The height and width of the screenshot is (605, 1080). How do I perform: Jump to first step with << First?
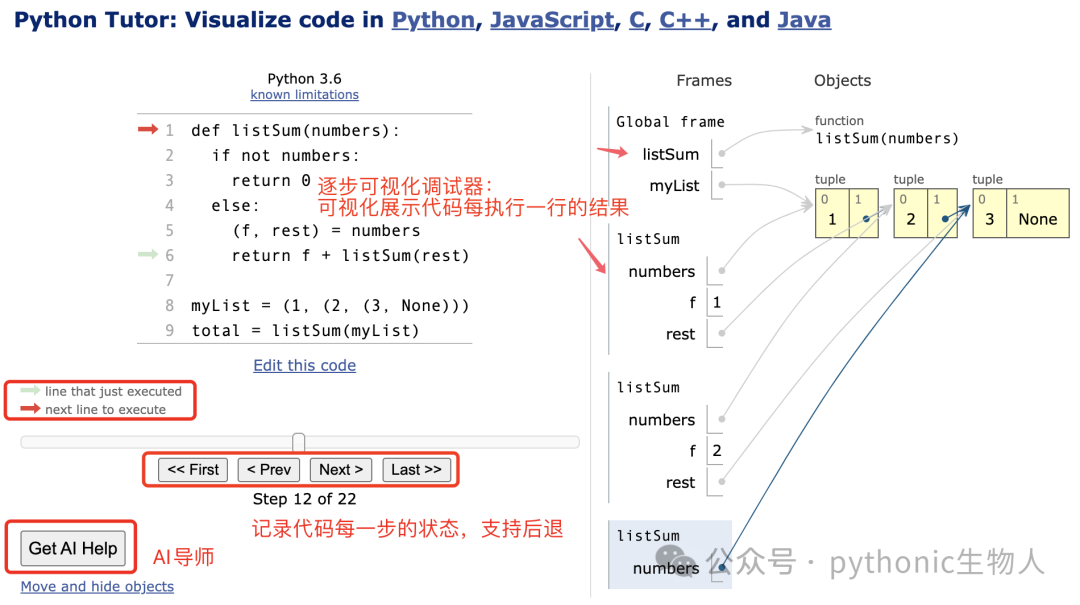[x=193, y=470]
